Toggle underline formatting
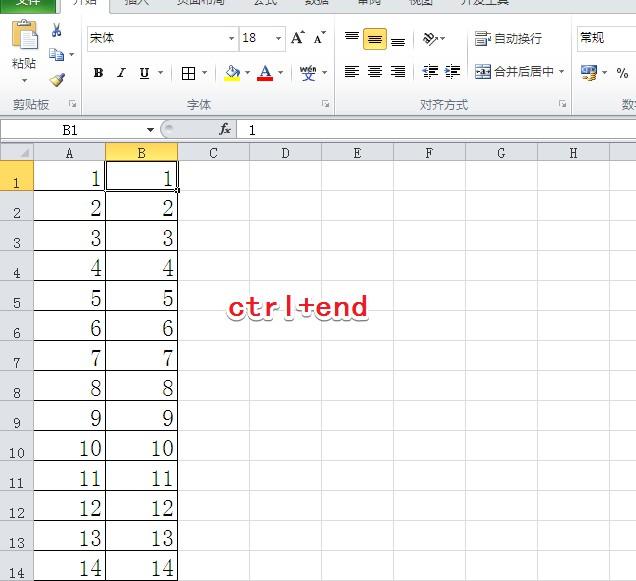Screen dimensions: 636x581 pyautogui.click(x=144, y=73)
